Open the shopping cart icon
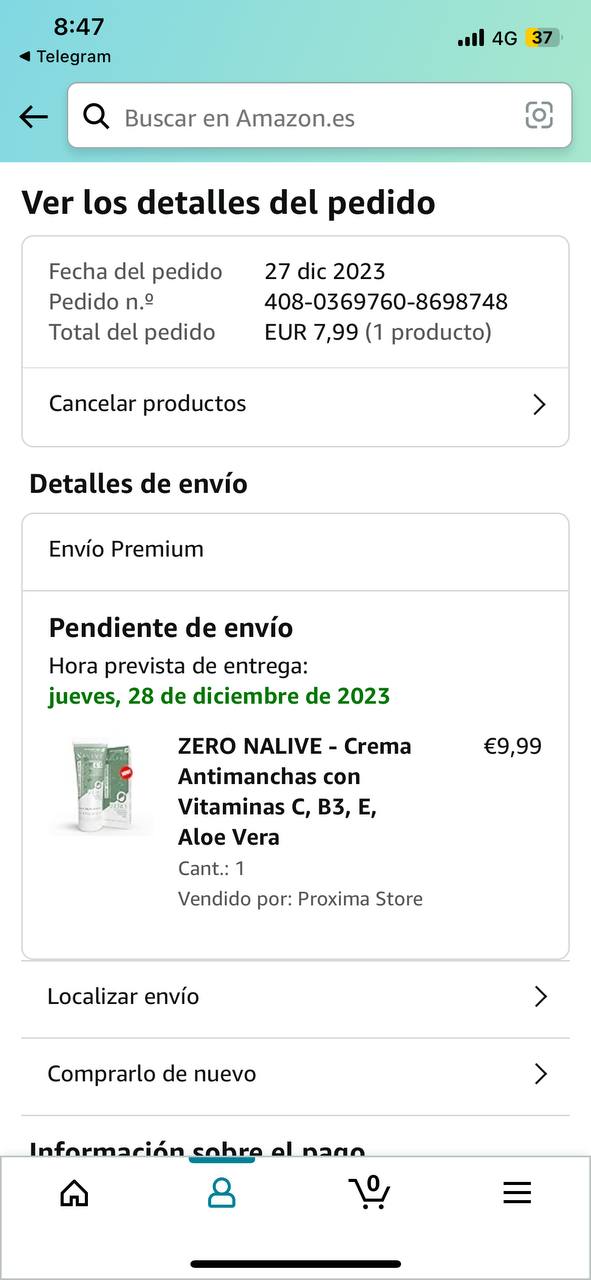The height and width of the screenshot is (1280, 591). [x=369, y=1192]
